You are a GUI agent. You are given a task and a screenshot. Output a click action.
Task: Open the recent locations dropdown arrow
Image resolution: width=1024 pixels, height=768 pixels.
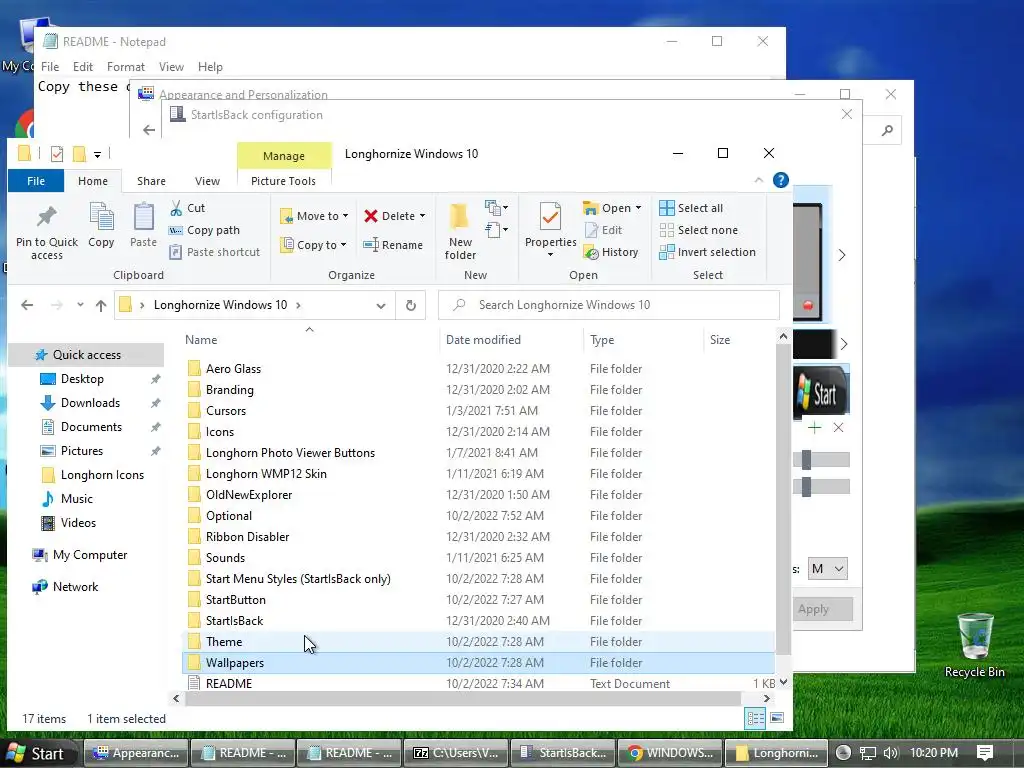click(80, 305)
